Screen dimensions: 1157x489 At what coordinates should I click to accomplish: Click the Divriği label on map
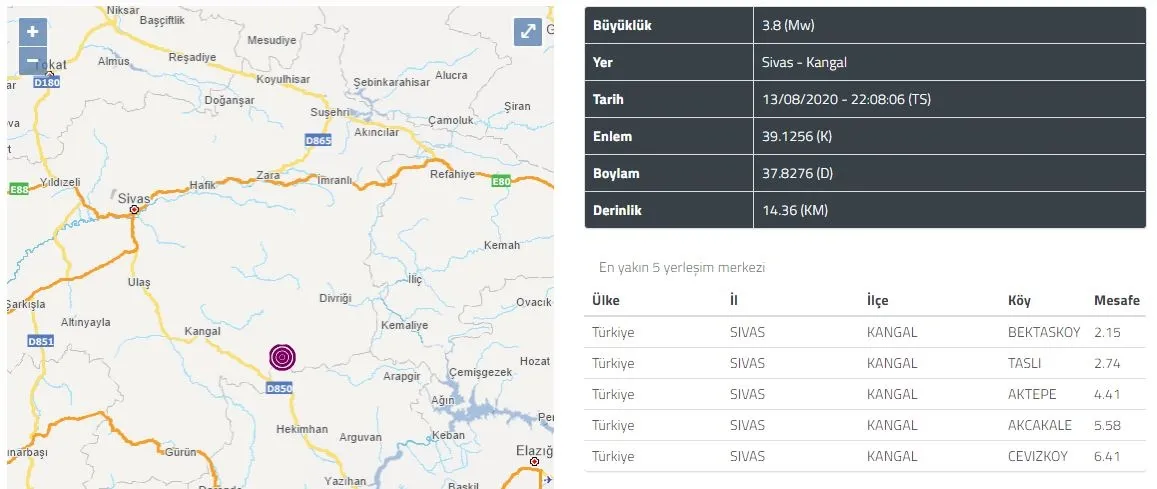point(335,298)
